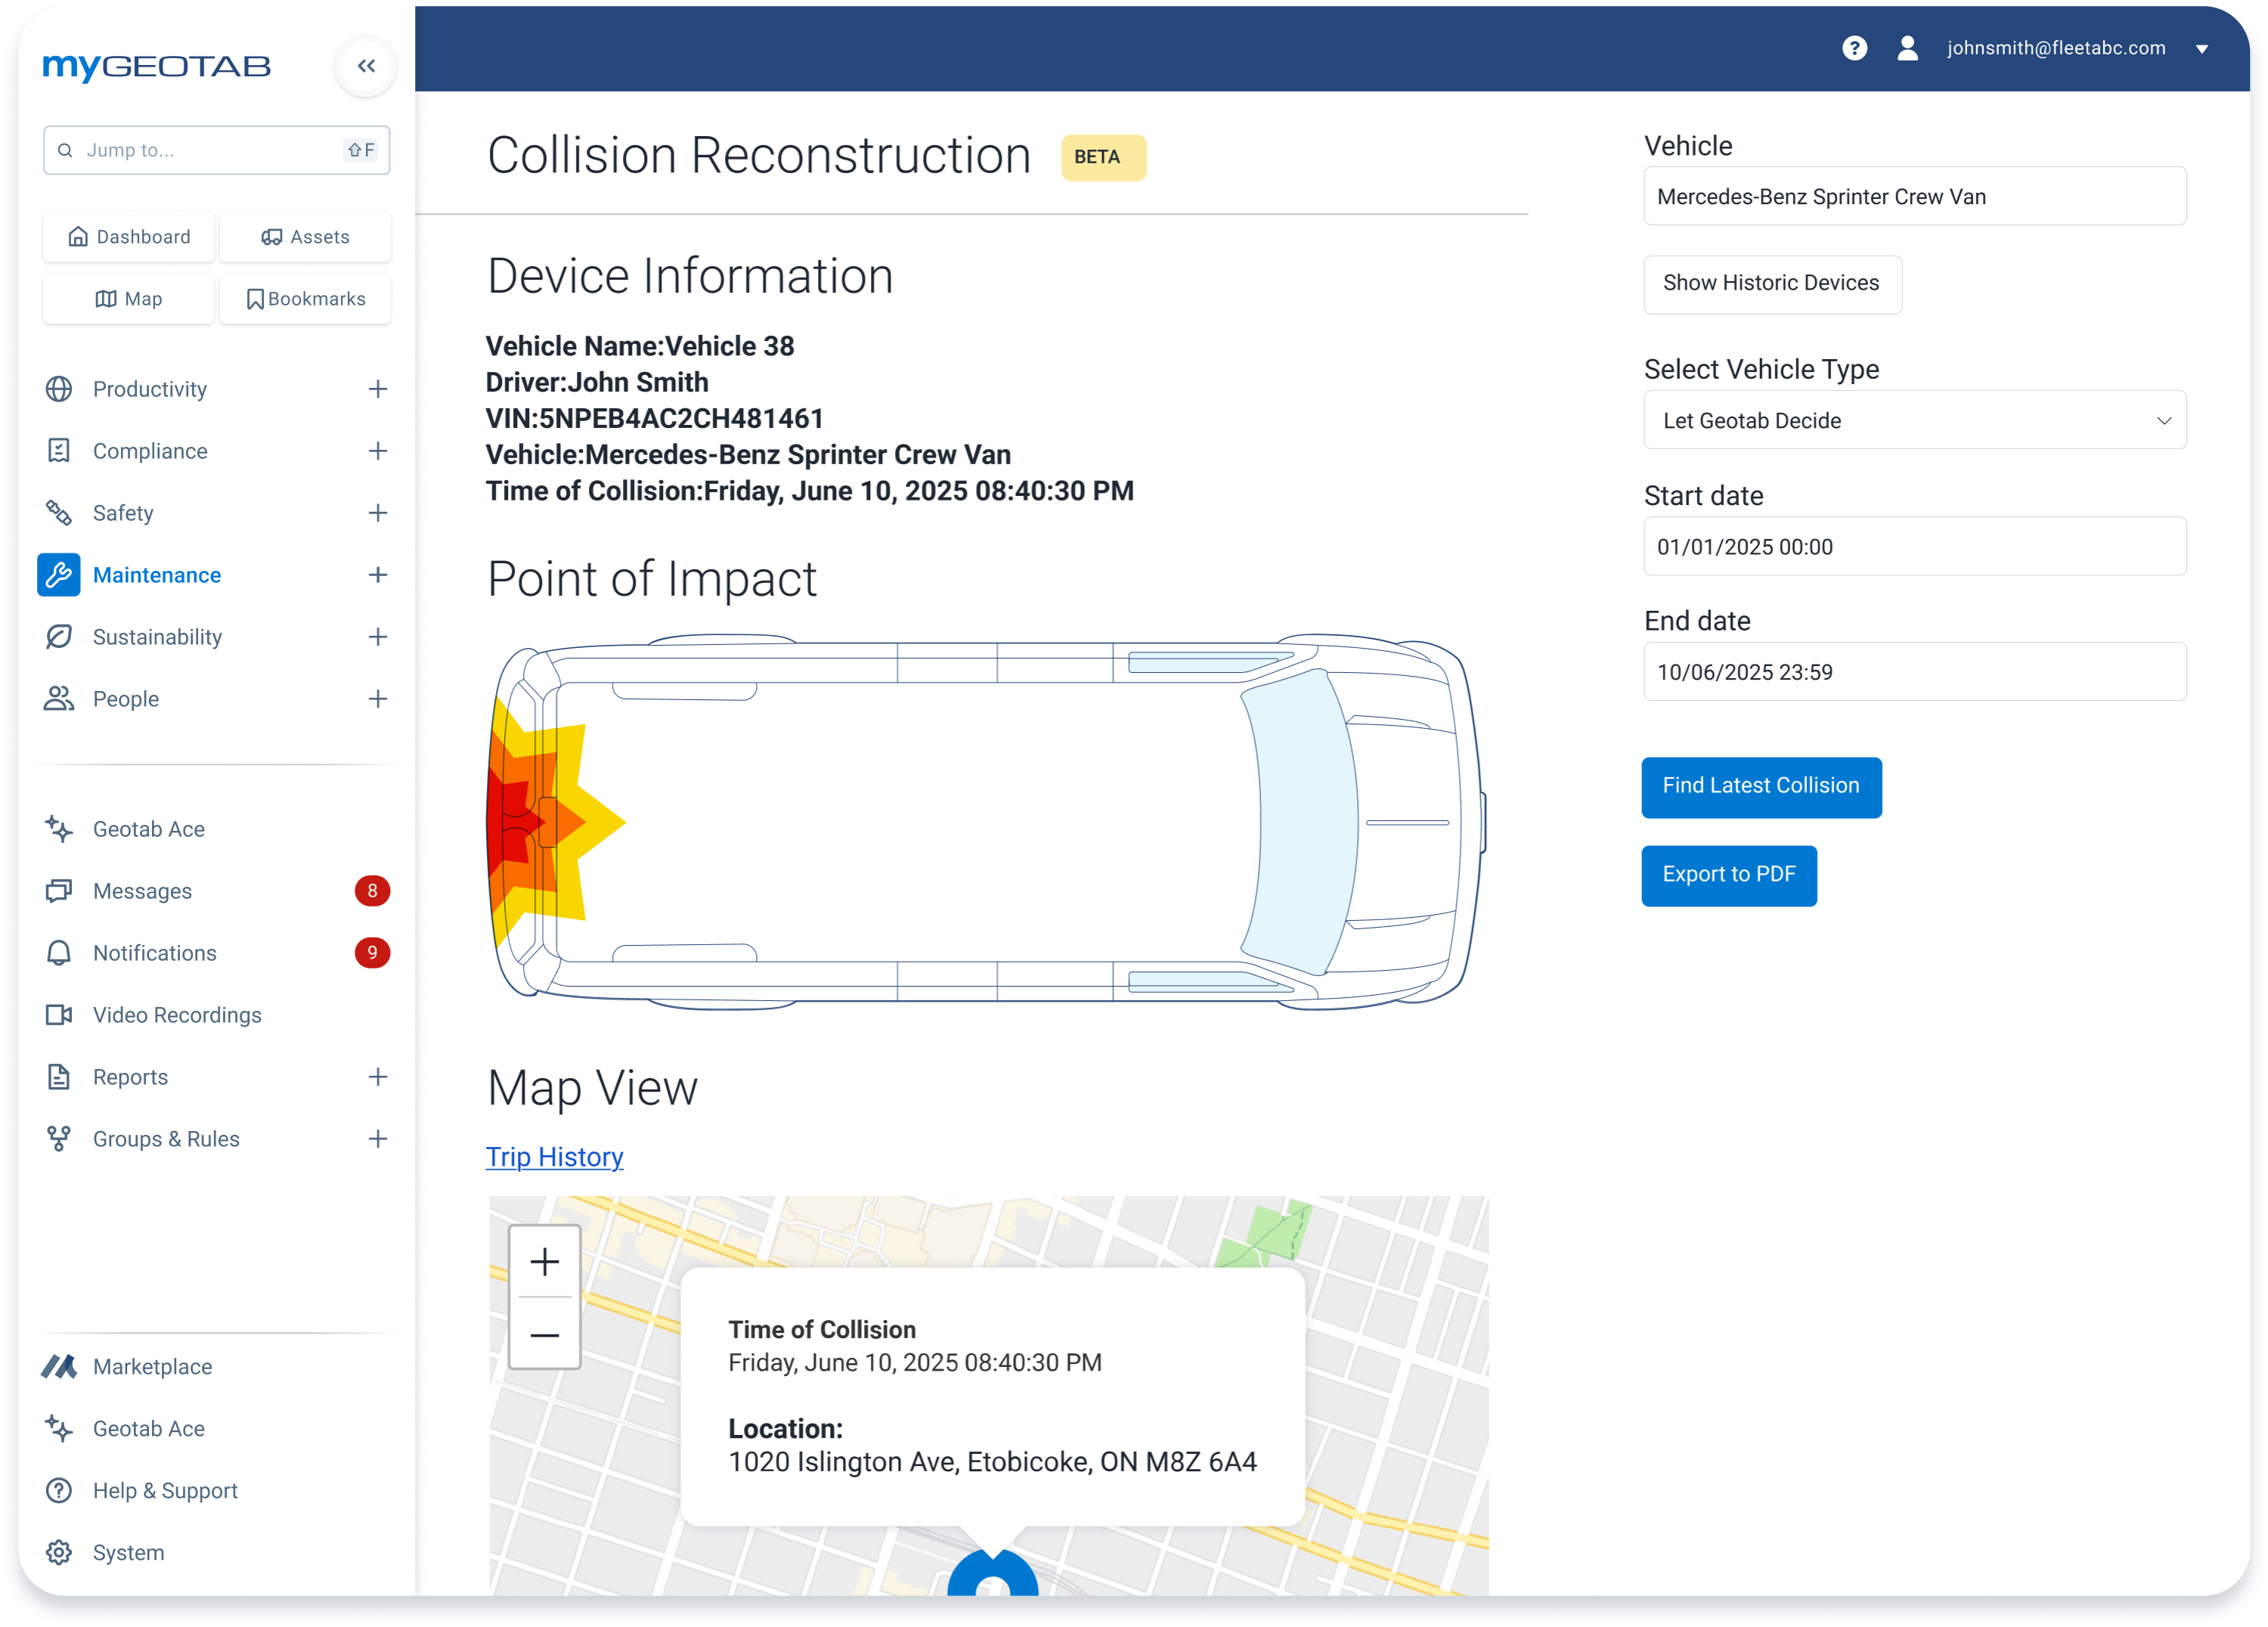The width and height of the screenshot is (2268, 1627).
Task: Expand the Safety menu plus
Action: coord(378,513)
